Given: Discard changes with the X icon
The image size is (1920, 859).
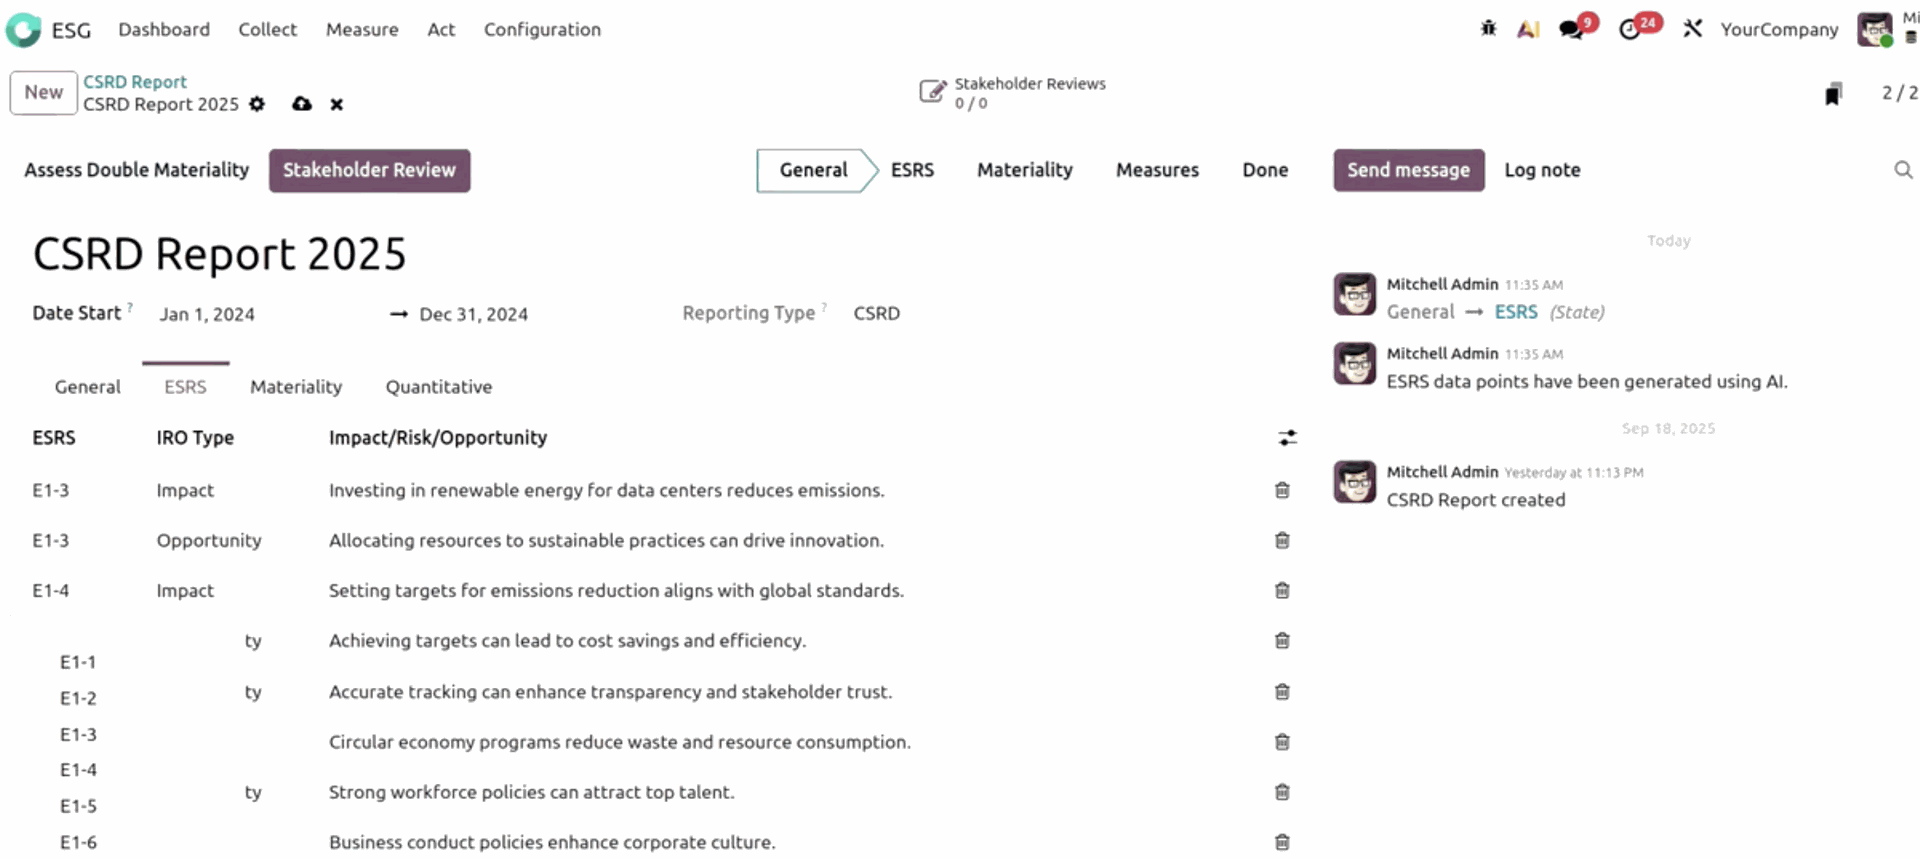Looking at the screenshot, I should (336, 104).
